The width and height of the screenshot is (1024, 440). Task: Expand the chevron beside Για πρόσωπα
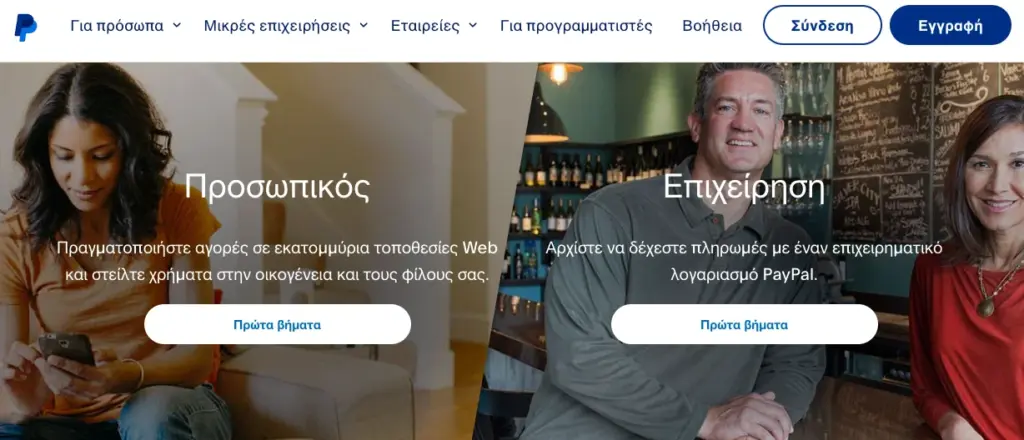coord(176,26)
